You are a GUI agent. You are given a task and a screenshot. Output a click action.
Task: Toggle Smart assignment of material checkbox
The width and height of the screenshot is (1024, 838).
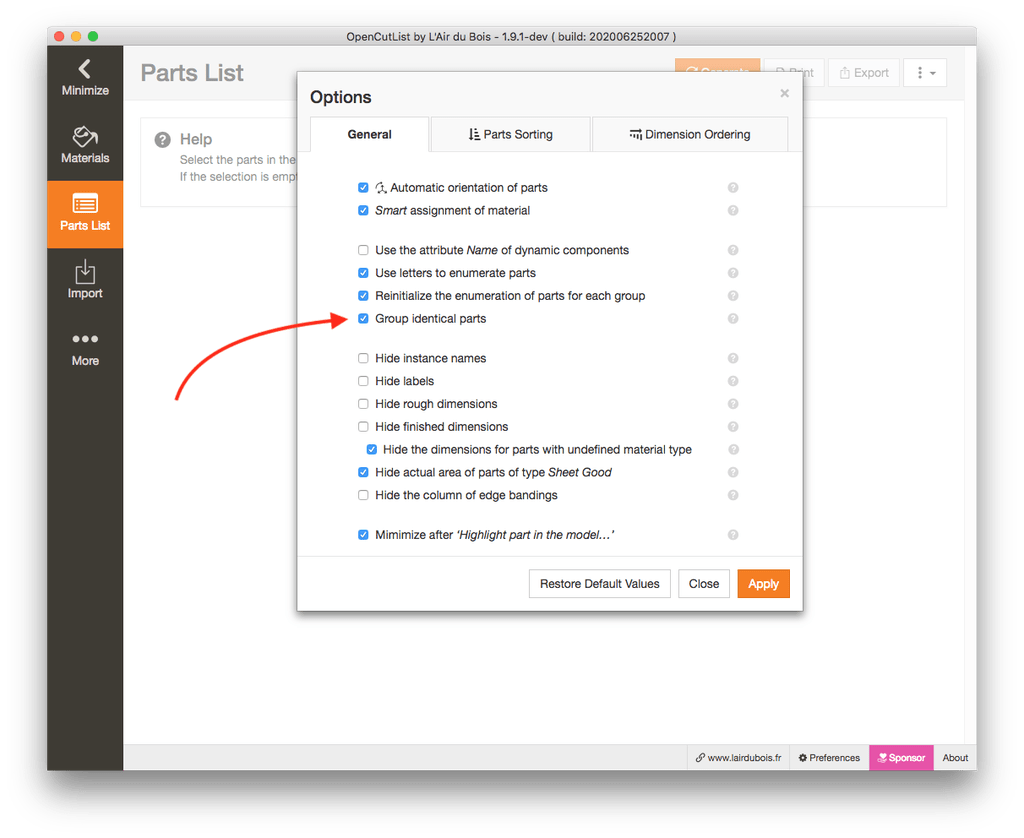[363, 211]
